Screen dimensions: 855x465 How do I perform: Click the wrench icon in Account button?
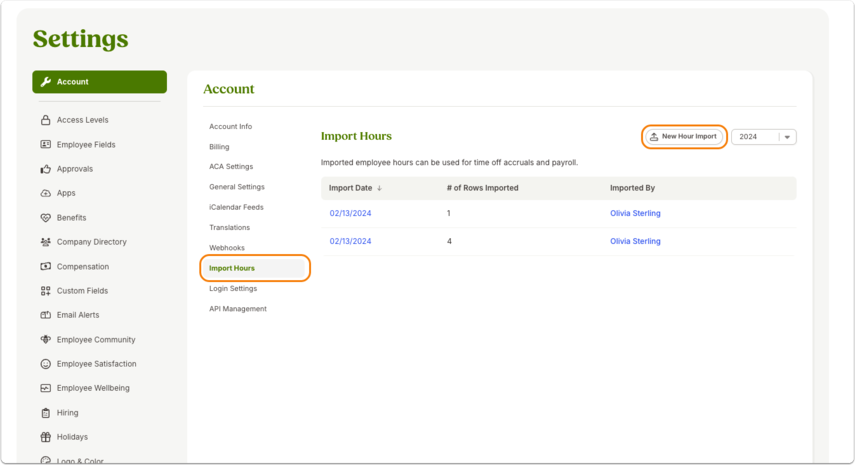pyautogui.click(x=46, y=82)
